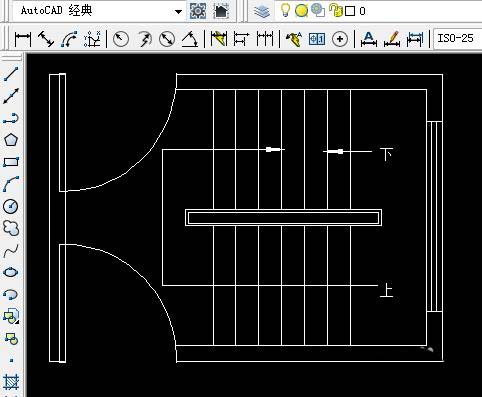The width and height of the screenshot is (482, 397).
Task: Select the Jogged radius dimension tool
Action: pyautogui.click(x=144, y=39)
